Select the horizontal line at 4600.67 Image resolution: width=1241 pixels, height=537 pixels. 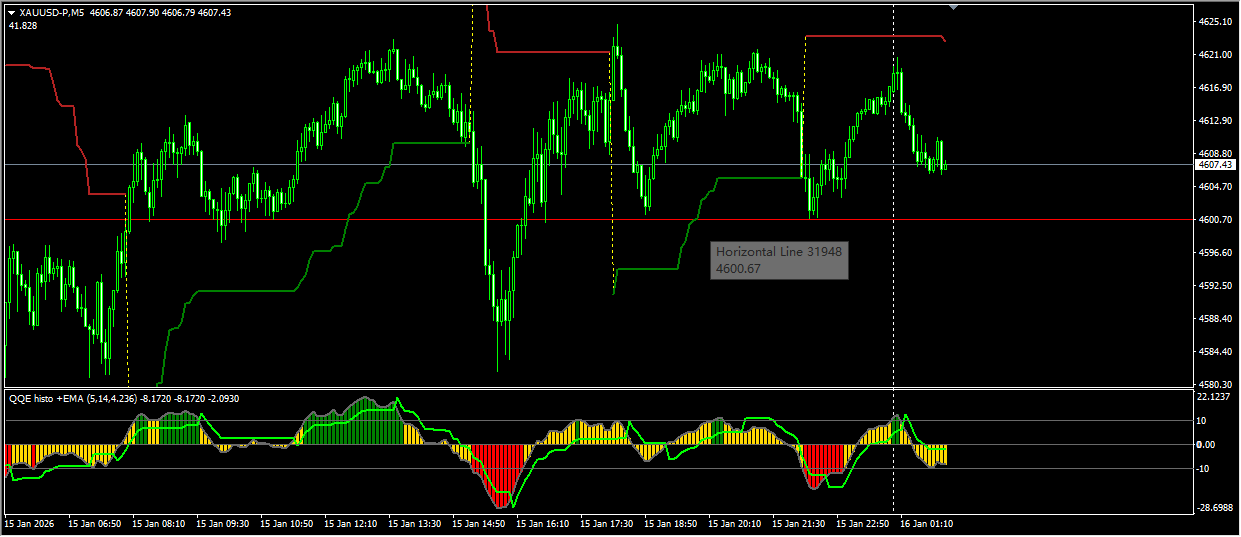(x=400, y=219)
